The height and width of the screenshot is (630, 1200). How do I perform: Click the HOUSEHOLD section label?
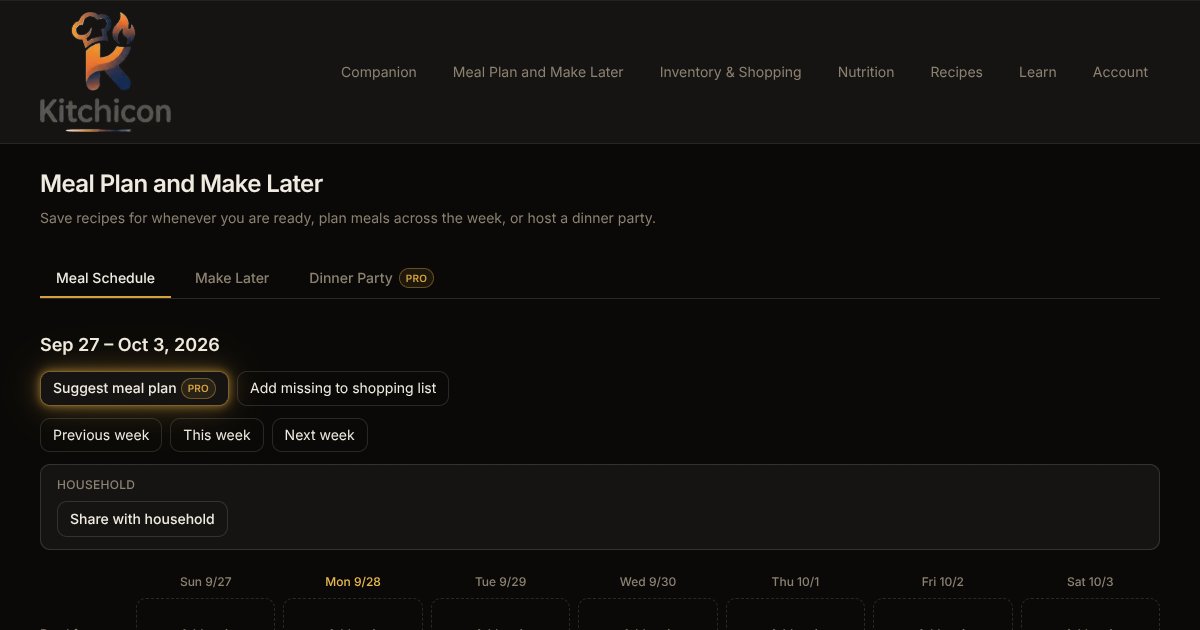click(x=96, y=485)
